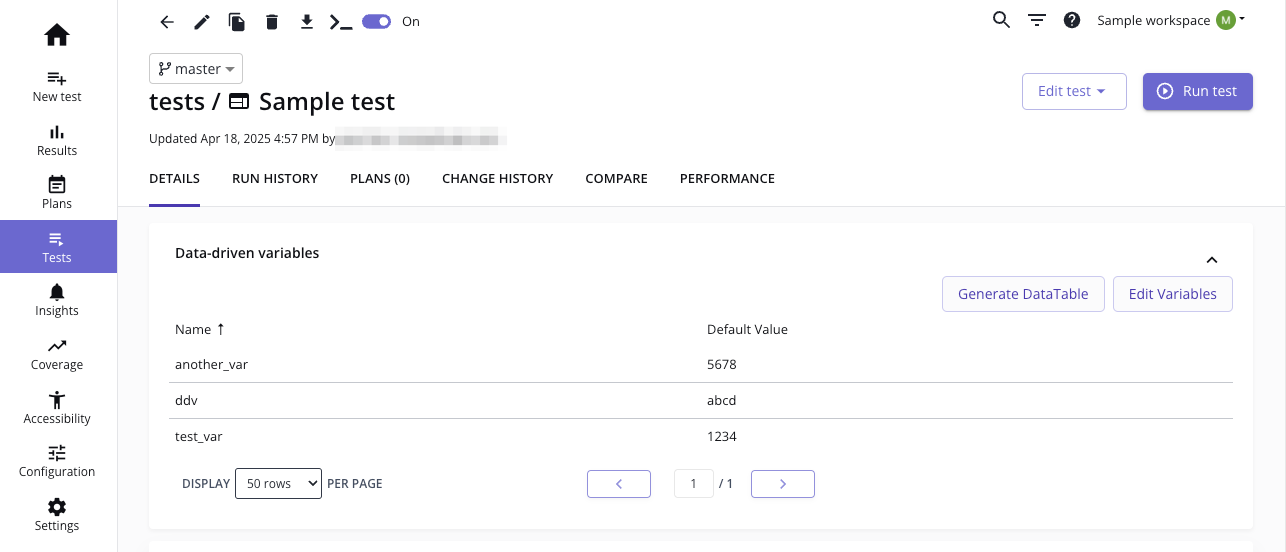
Task: Click the trash delete icon
Action: (272, 21)
